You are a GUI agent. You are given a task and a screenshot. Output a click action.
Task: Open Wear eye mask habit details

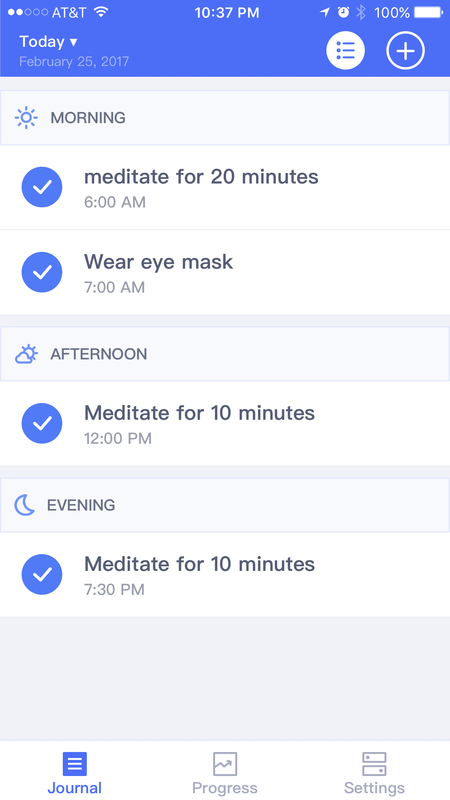pyautogui.click(x=225, y=272)
